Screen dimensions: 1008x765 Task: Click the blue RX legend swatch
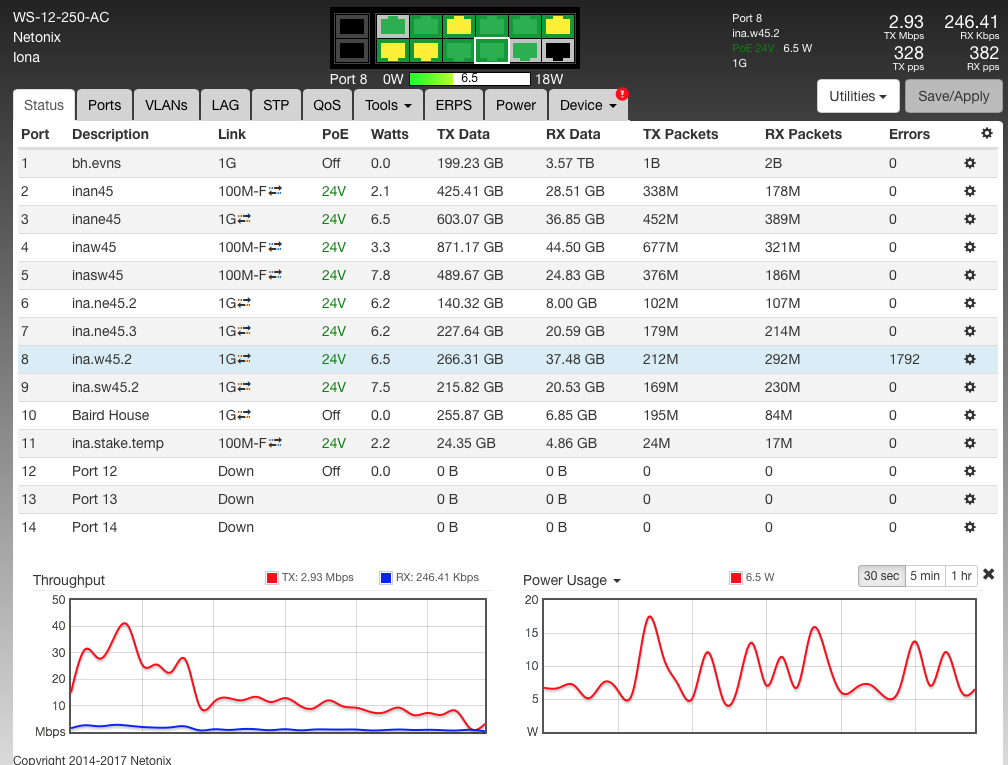pos(386,578)
